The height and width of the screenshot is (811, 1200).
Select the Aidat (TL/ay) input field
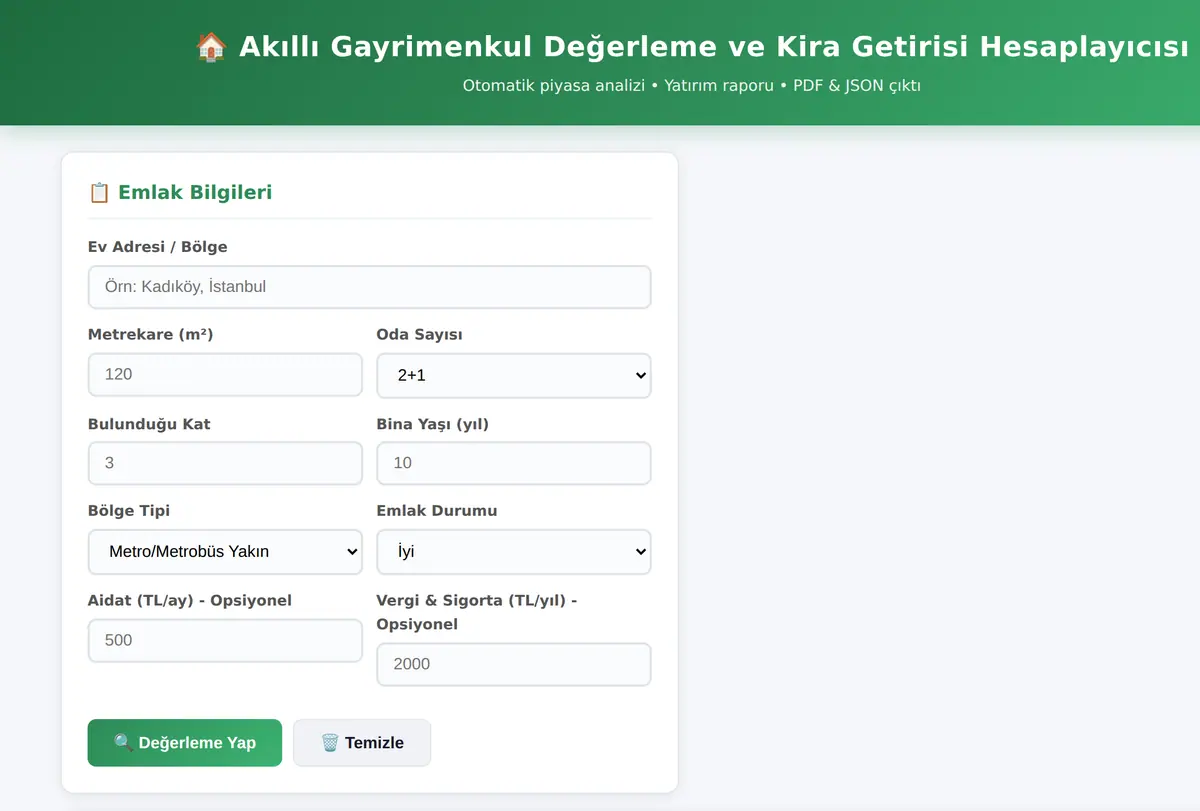[x=225, y=641]
